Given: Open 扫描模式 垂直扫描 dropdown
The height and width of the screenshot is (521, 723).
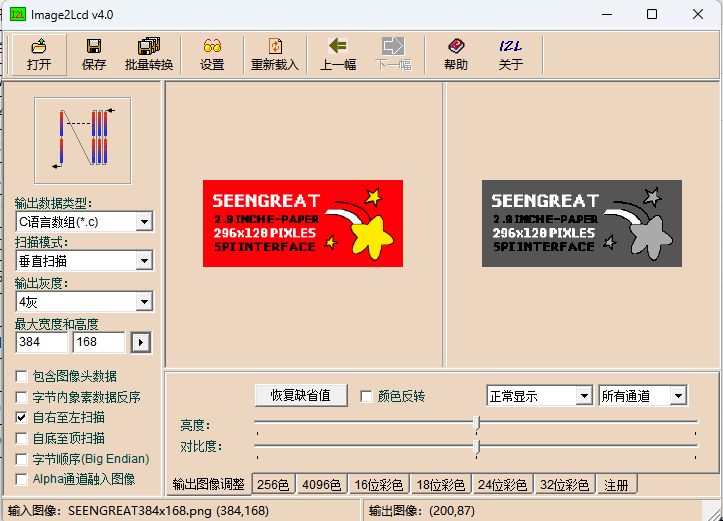Looking at the screenshot, I should 144,261.
